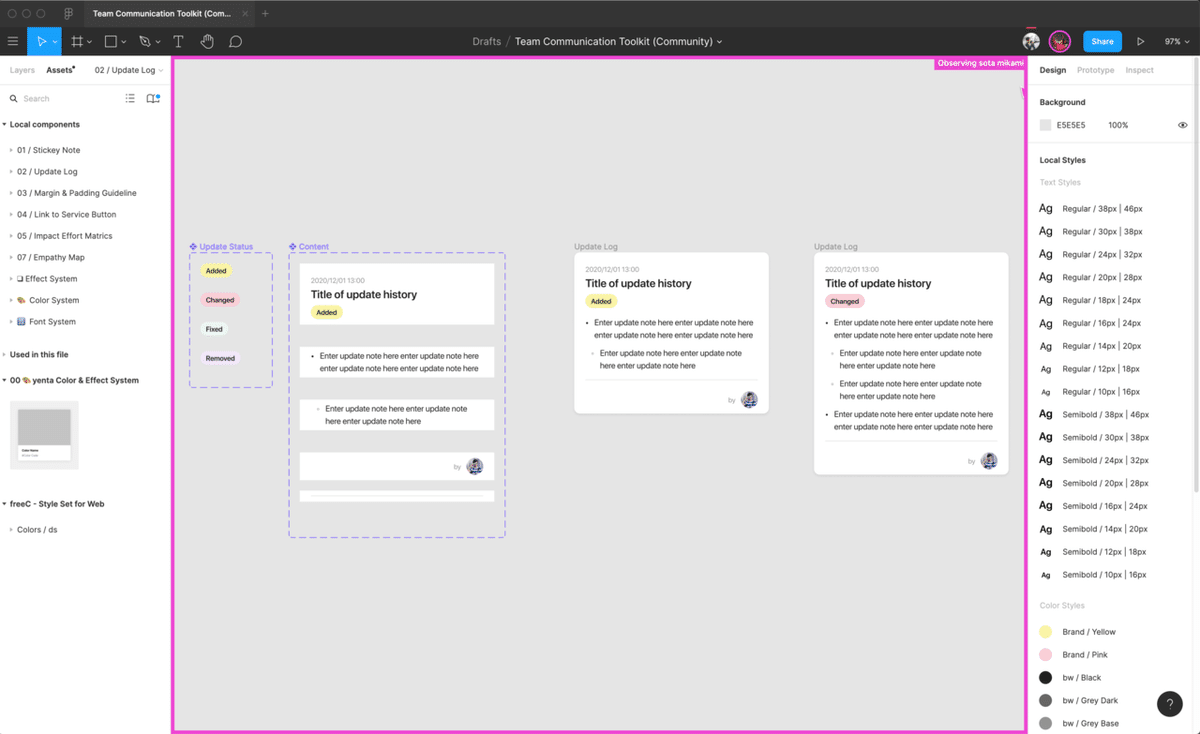Viewport: 1200px width, 734px height.
Task: Expand the Font System folder
Action: tap(11, 322)
